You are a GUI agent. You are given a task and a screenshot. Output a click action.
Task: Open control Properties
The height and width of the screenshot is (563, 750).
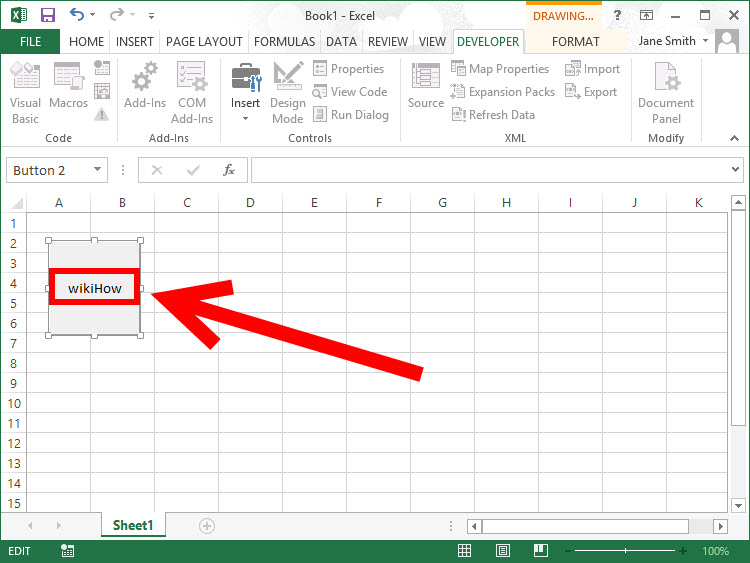pyautogui.click(x=349, y=68)
